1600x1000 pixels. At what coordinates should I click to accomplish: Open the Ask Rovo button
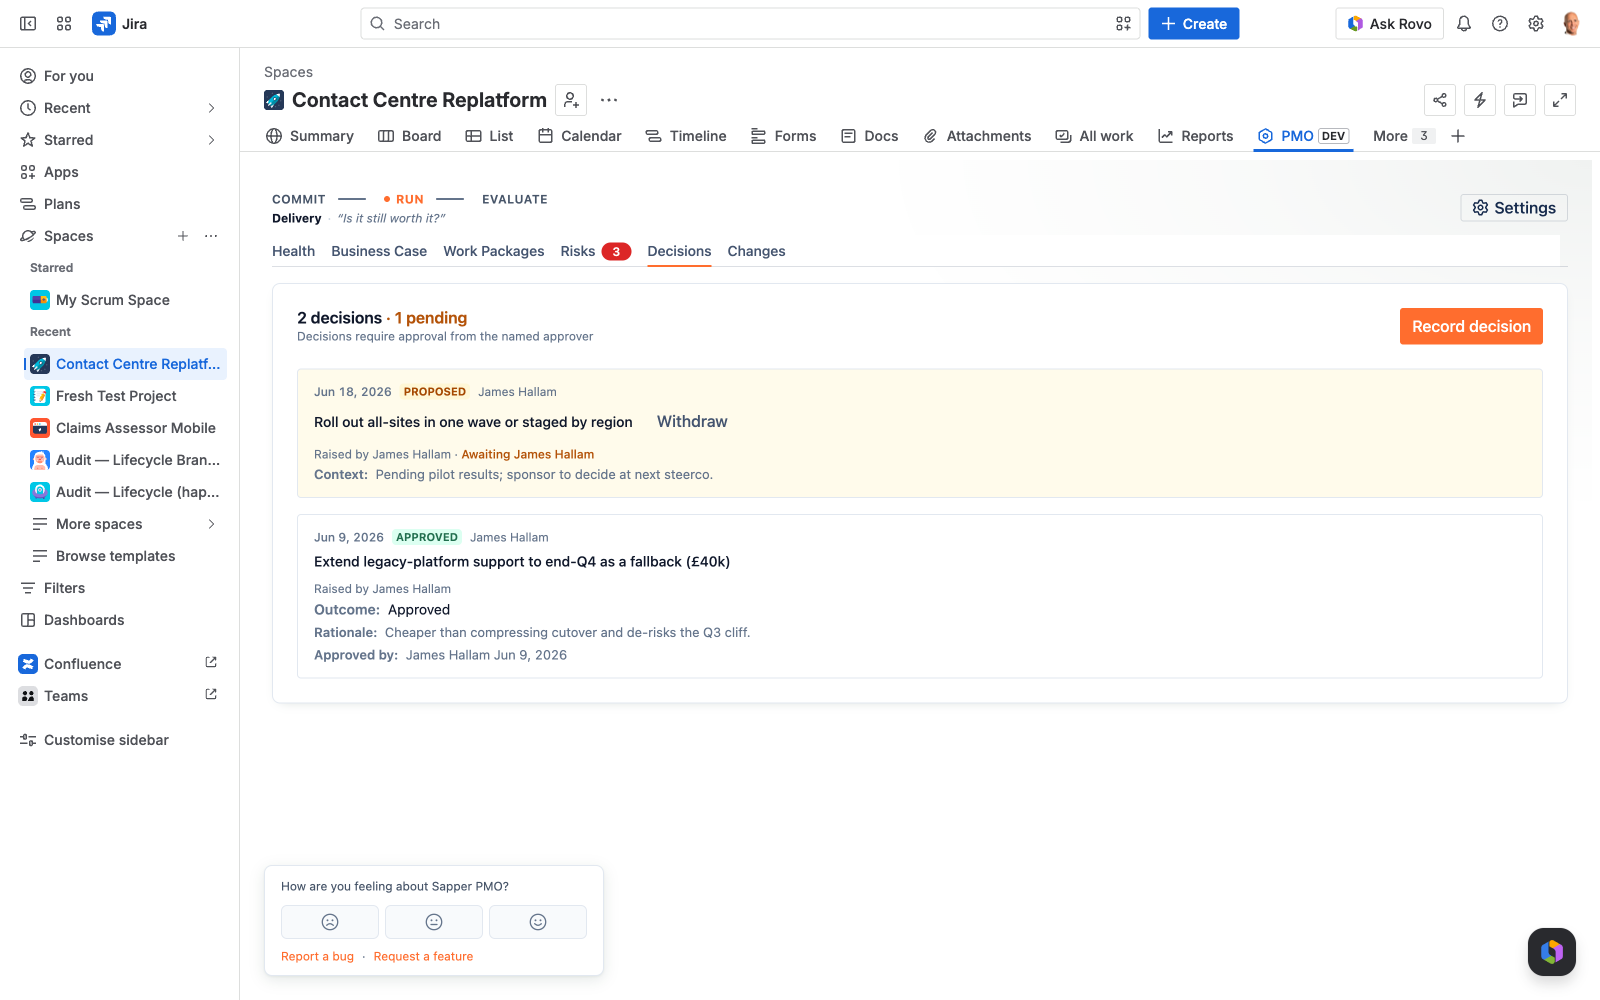pos(1389,24)
